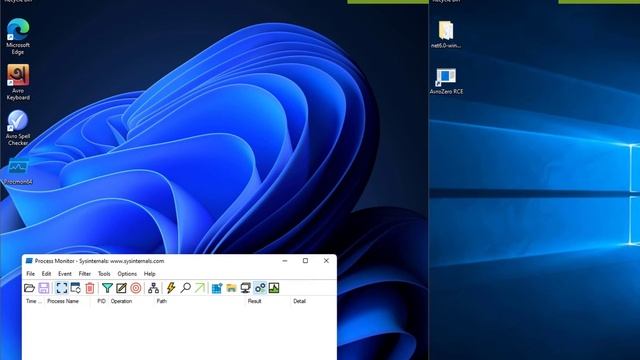
Task: Click the Process Monitor title bar app icon
Action: [29, 261]
